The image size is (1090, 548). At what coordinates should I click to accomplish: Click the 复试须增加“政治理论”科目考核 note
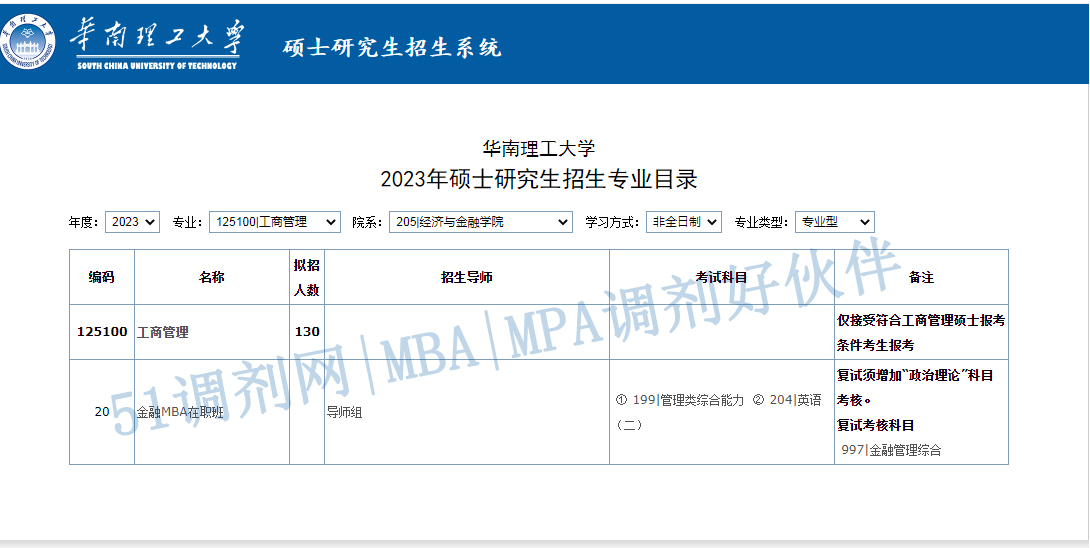915,387
